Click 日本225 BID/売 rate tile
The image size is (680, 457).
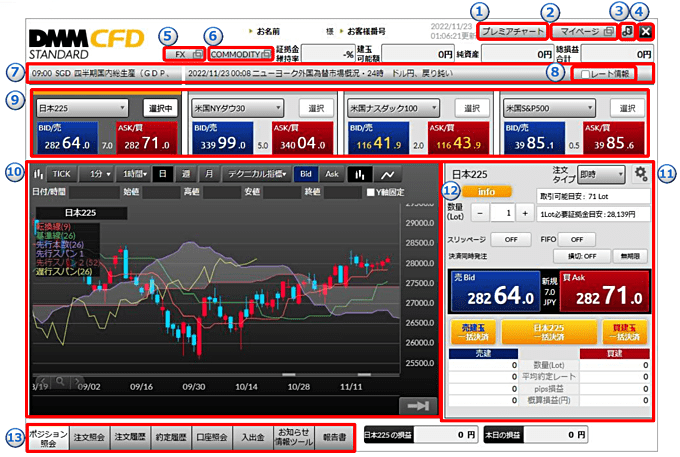pos(67,137)
